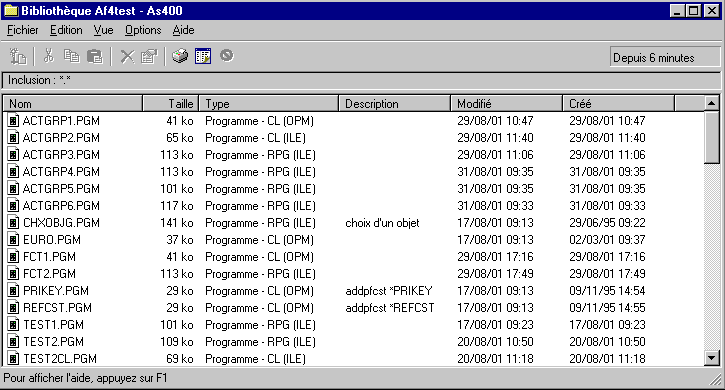
Task: Click the window resize grip corner
Action: coord(716,380)
